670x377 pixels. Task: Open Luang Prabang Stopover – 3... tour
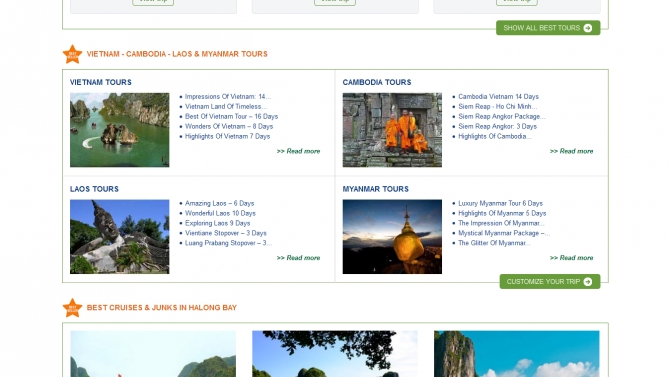coord(228,243)
